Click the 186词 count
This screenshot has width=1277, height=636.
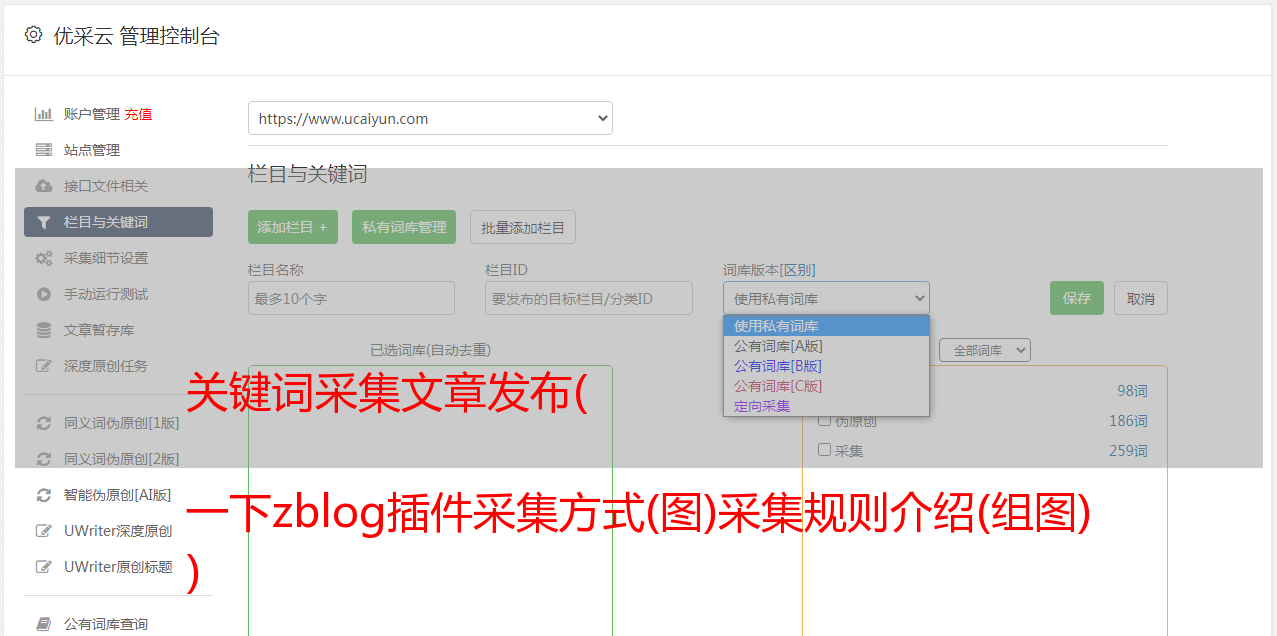(x=1128, y=421)
